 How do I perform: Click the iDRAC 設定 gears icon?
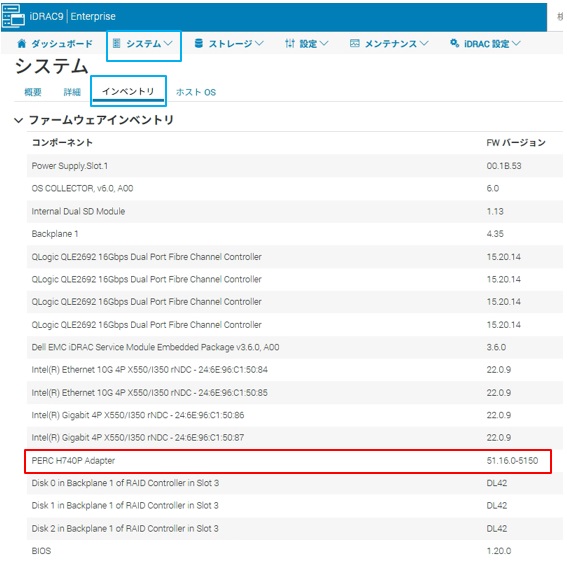pos(455,43)
